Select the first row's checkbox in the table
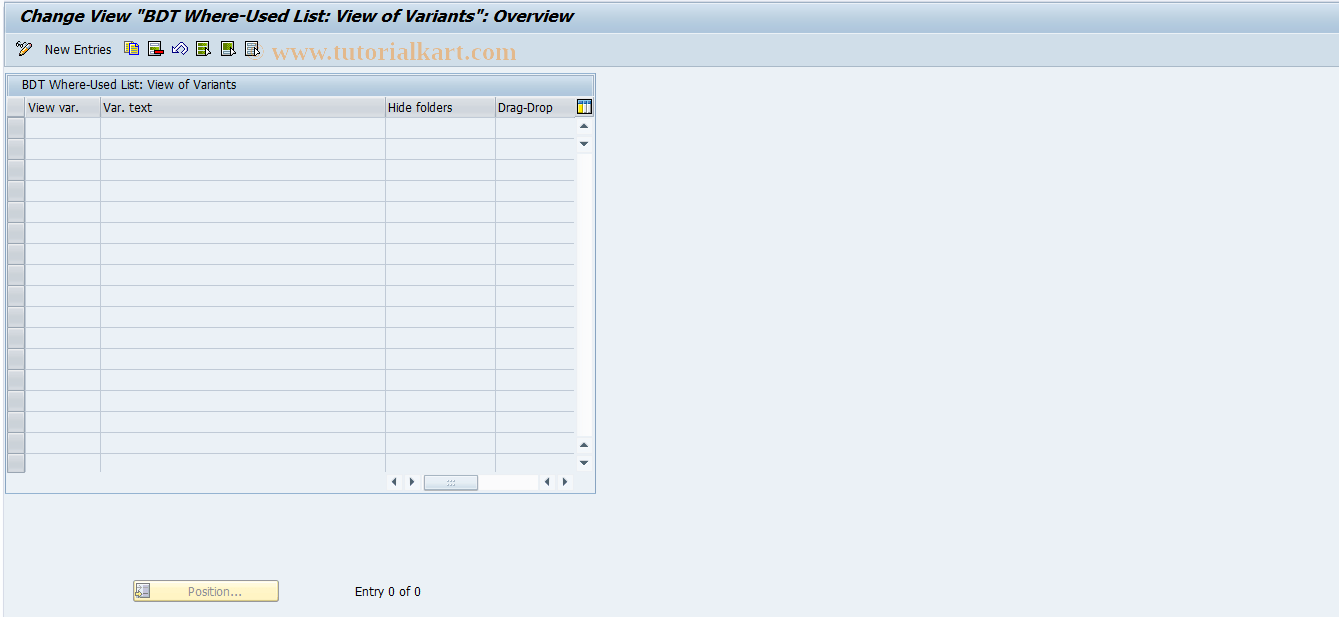1339x617 pixels. (x=15, y=126)
